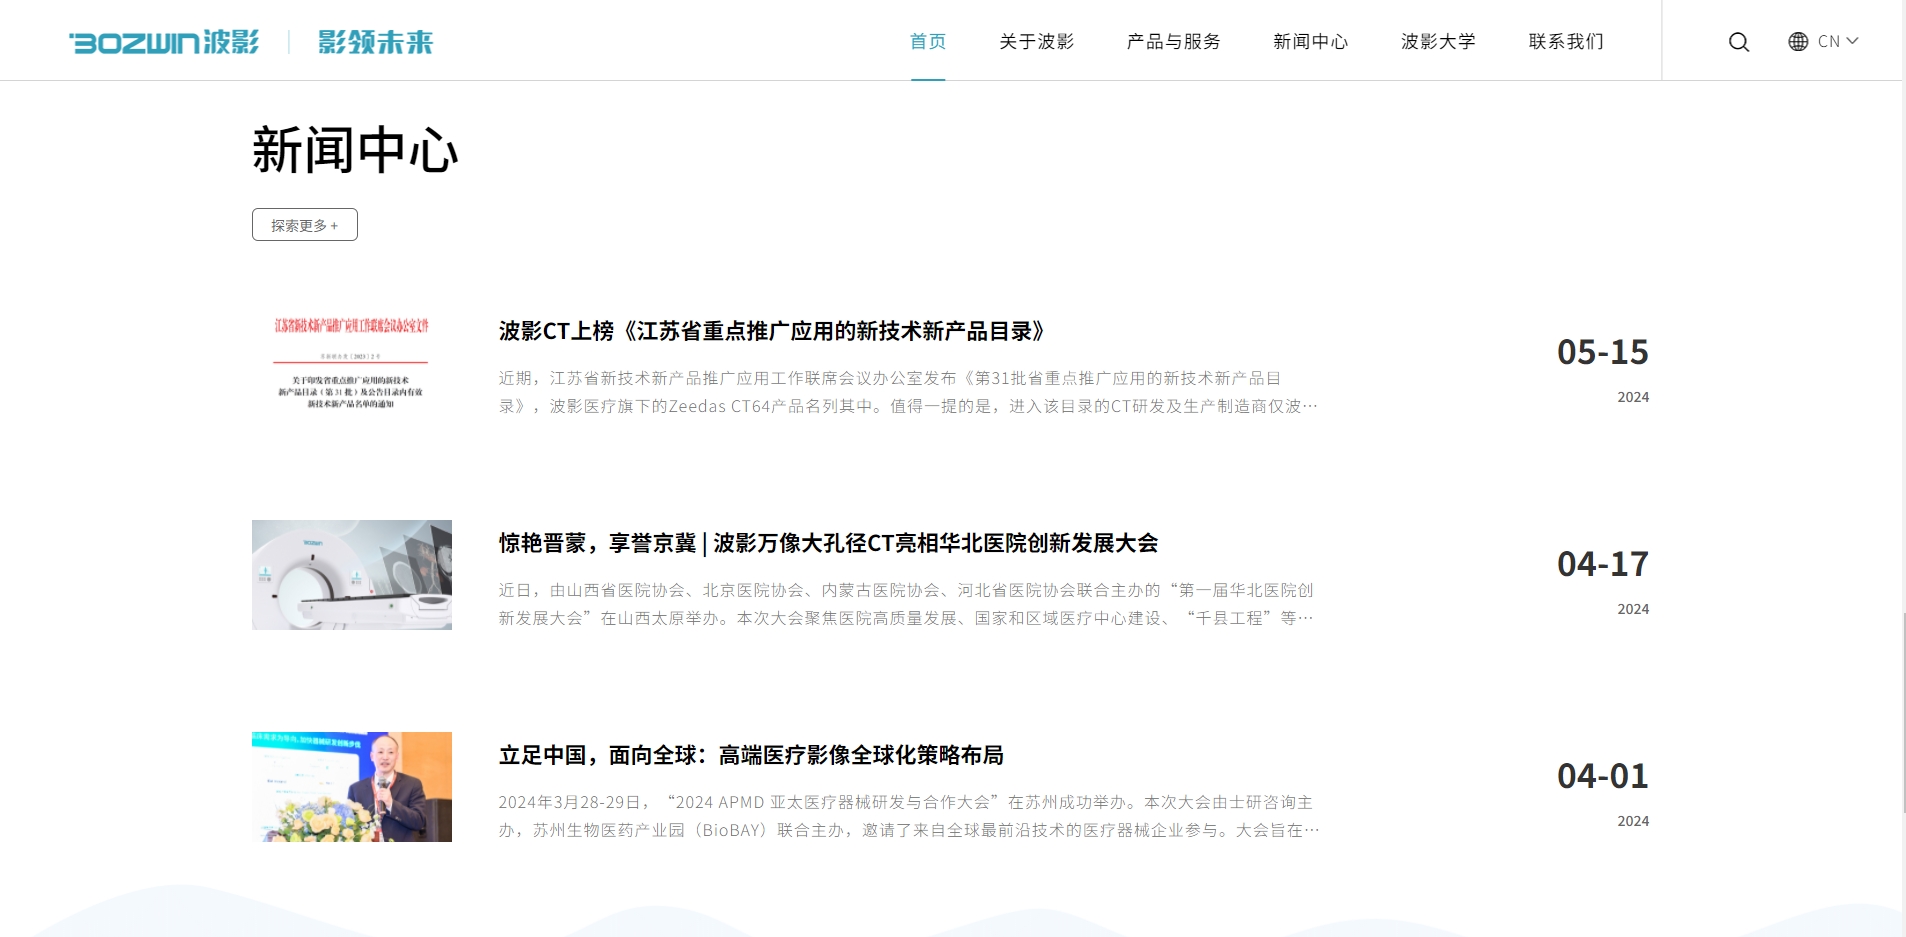Click the conference speaker thumbnail image

[352, 787]
